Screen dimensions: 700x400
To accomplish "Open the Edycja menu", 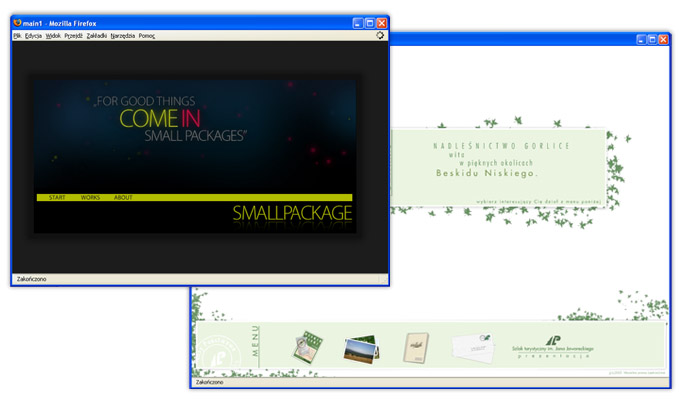I will tap(33, 36).
